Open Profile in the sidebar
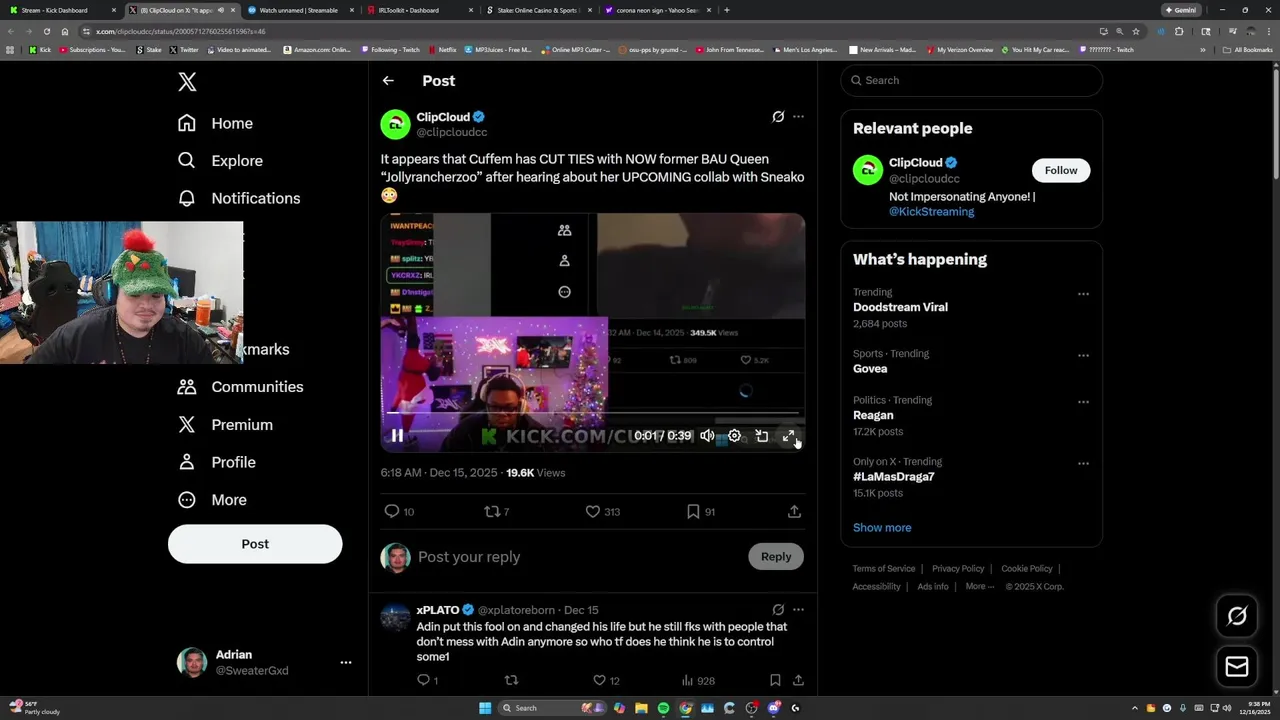Screen dimensions: 1280x720 (x=217, y=462)
